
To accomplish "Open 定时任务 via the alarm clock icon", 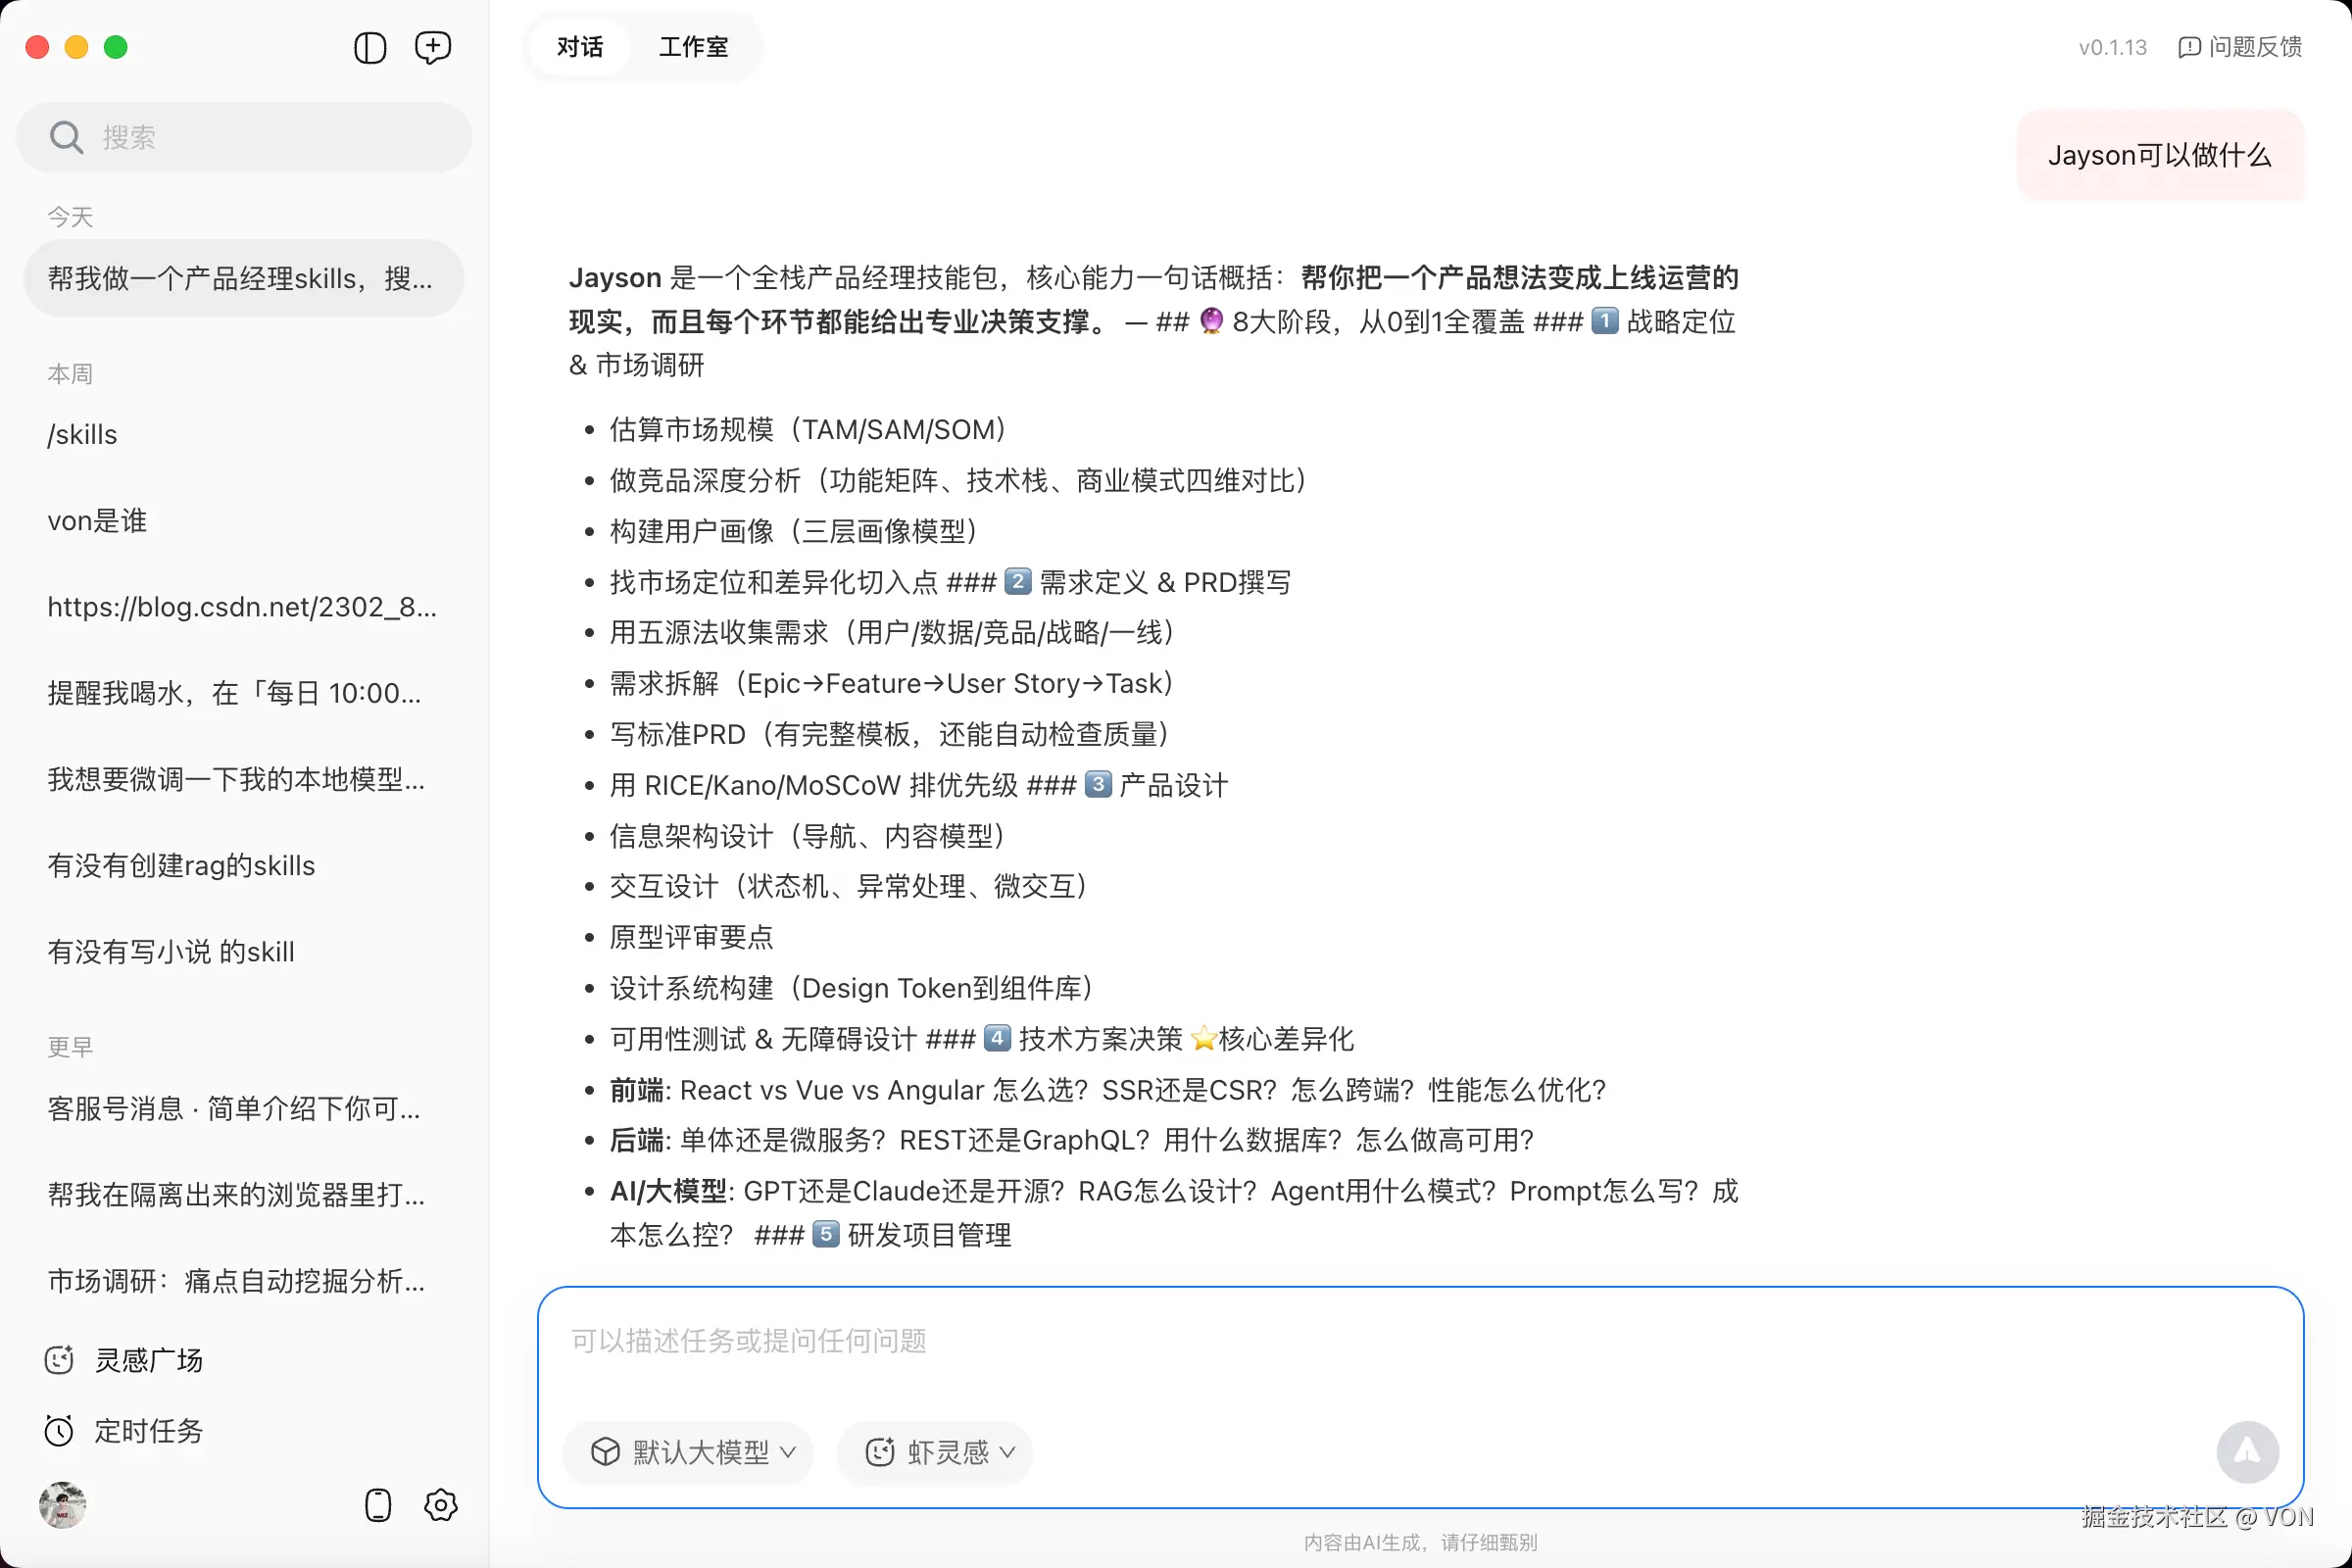I will pos(59,1430).
